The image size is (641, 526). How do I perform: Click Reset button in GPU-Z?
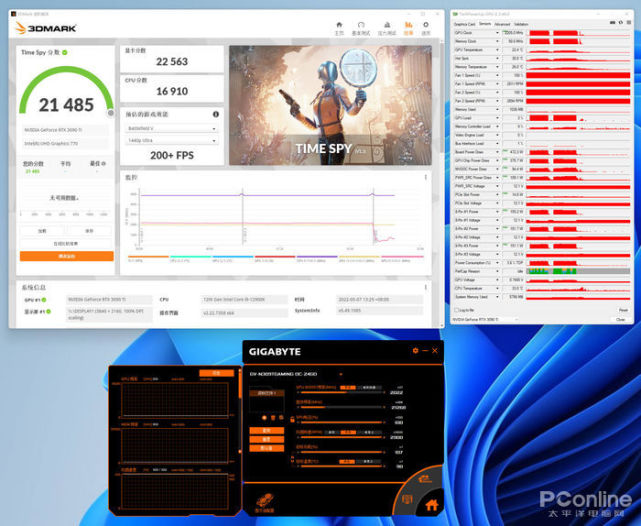point(623,310)
